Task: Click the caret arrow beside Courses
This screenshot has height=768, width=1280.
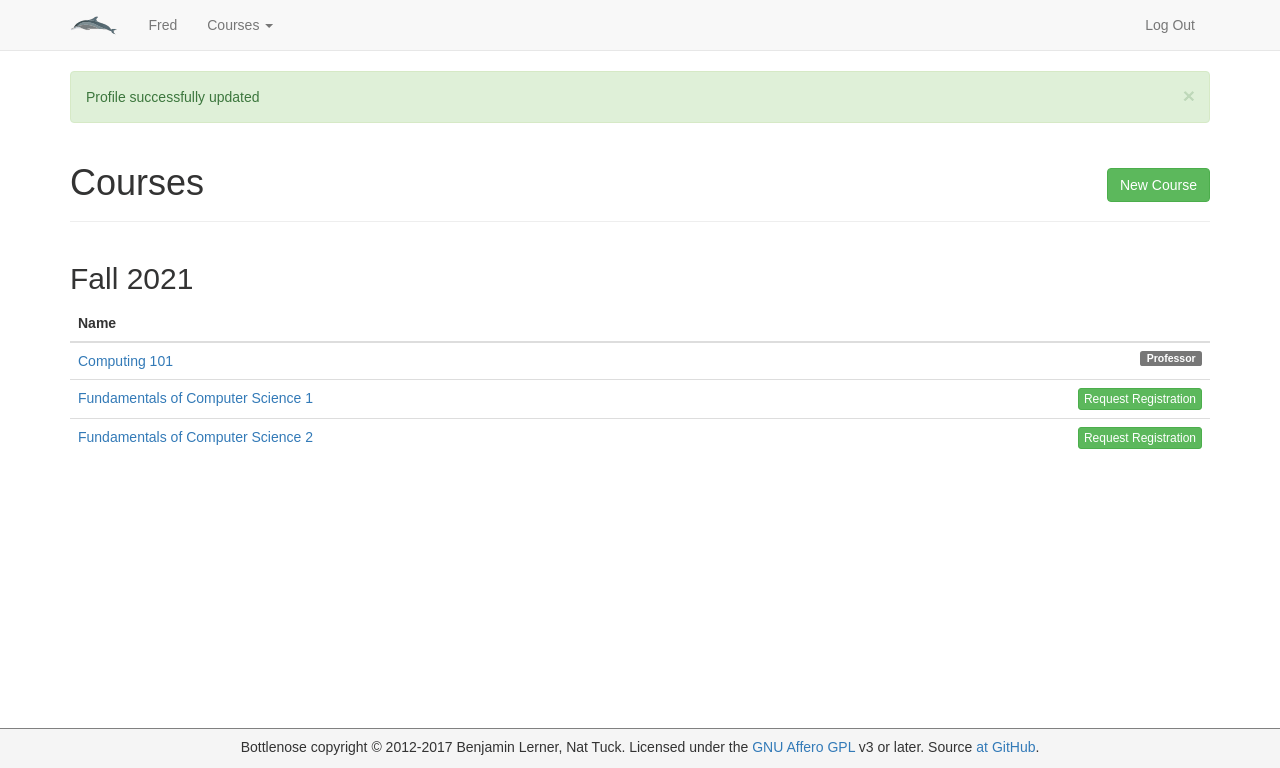Action: (x=269, y=26)
